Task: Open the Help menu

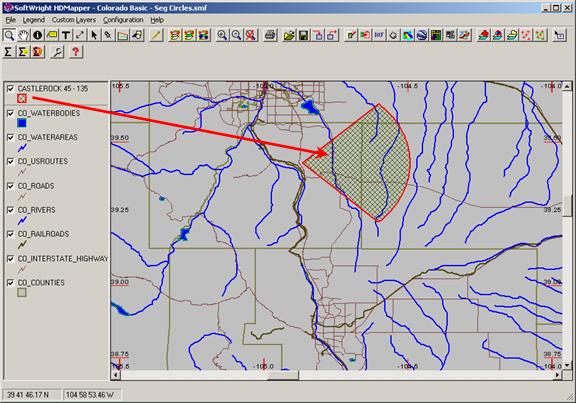Action: 157,20
